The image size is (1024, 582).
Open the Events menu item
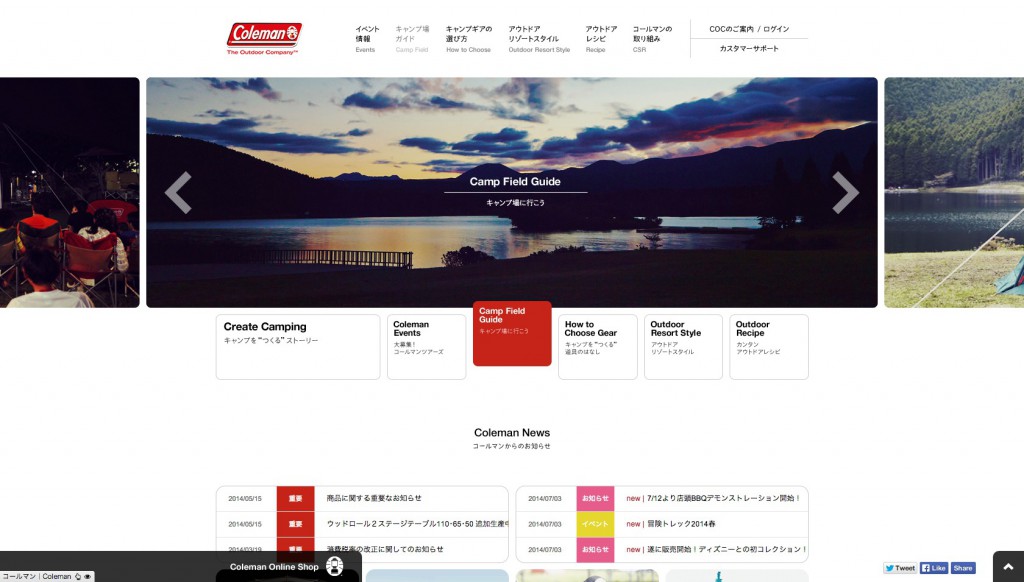point(367,39)
